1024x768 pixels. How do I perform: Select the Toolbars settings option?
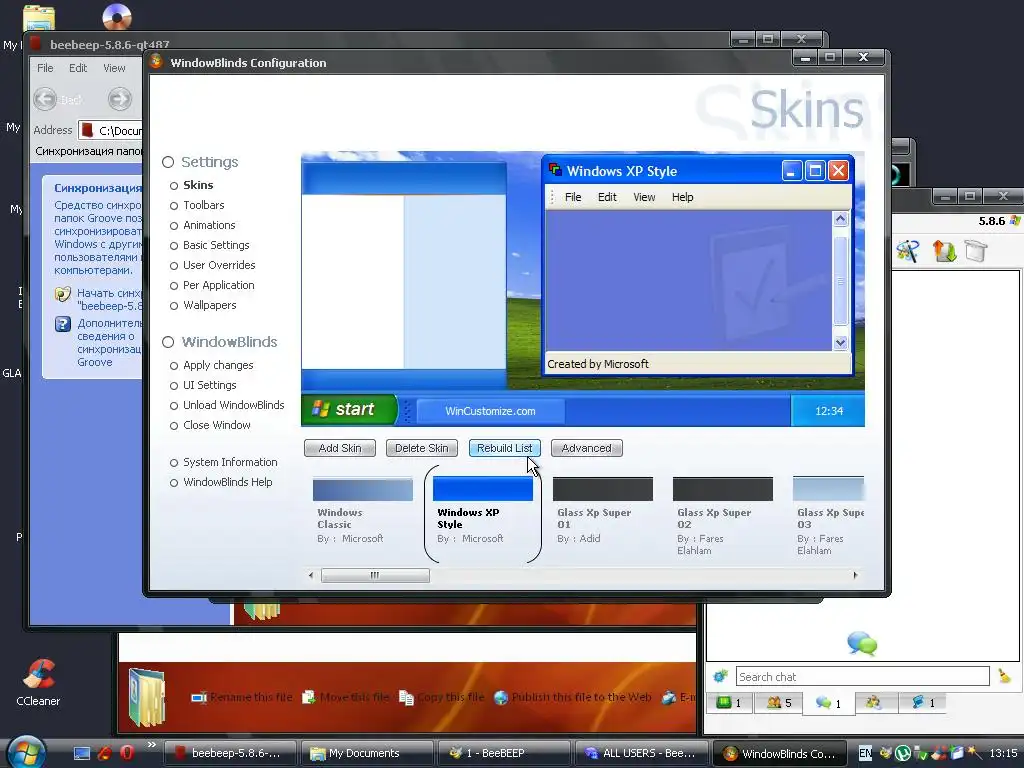pyautogui.click(x=203, y=205)
